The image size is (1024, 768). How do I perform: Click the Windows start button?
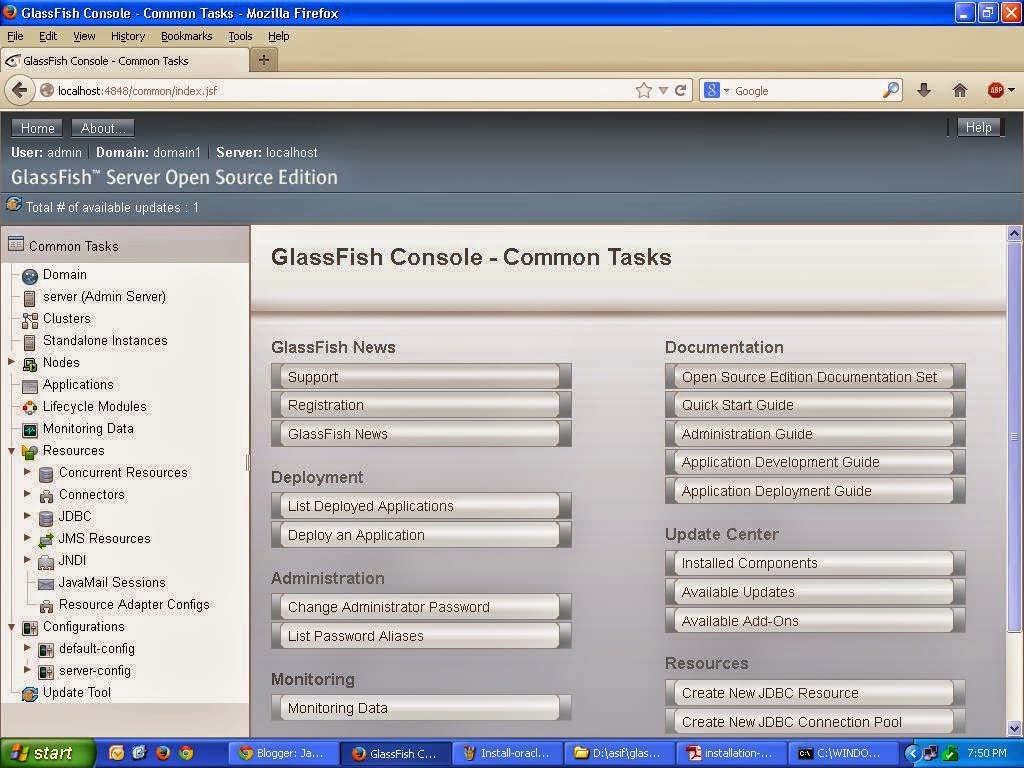pos(47,753)
